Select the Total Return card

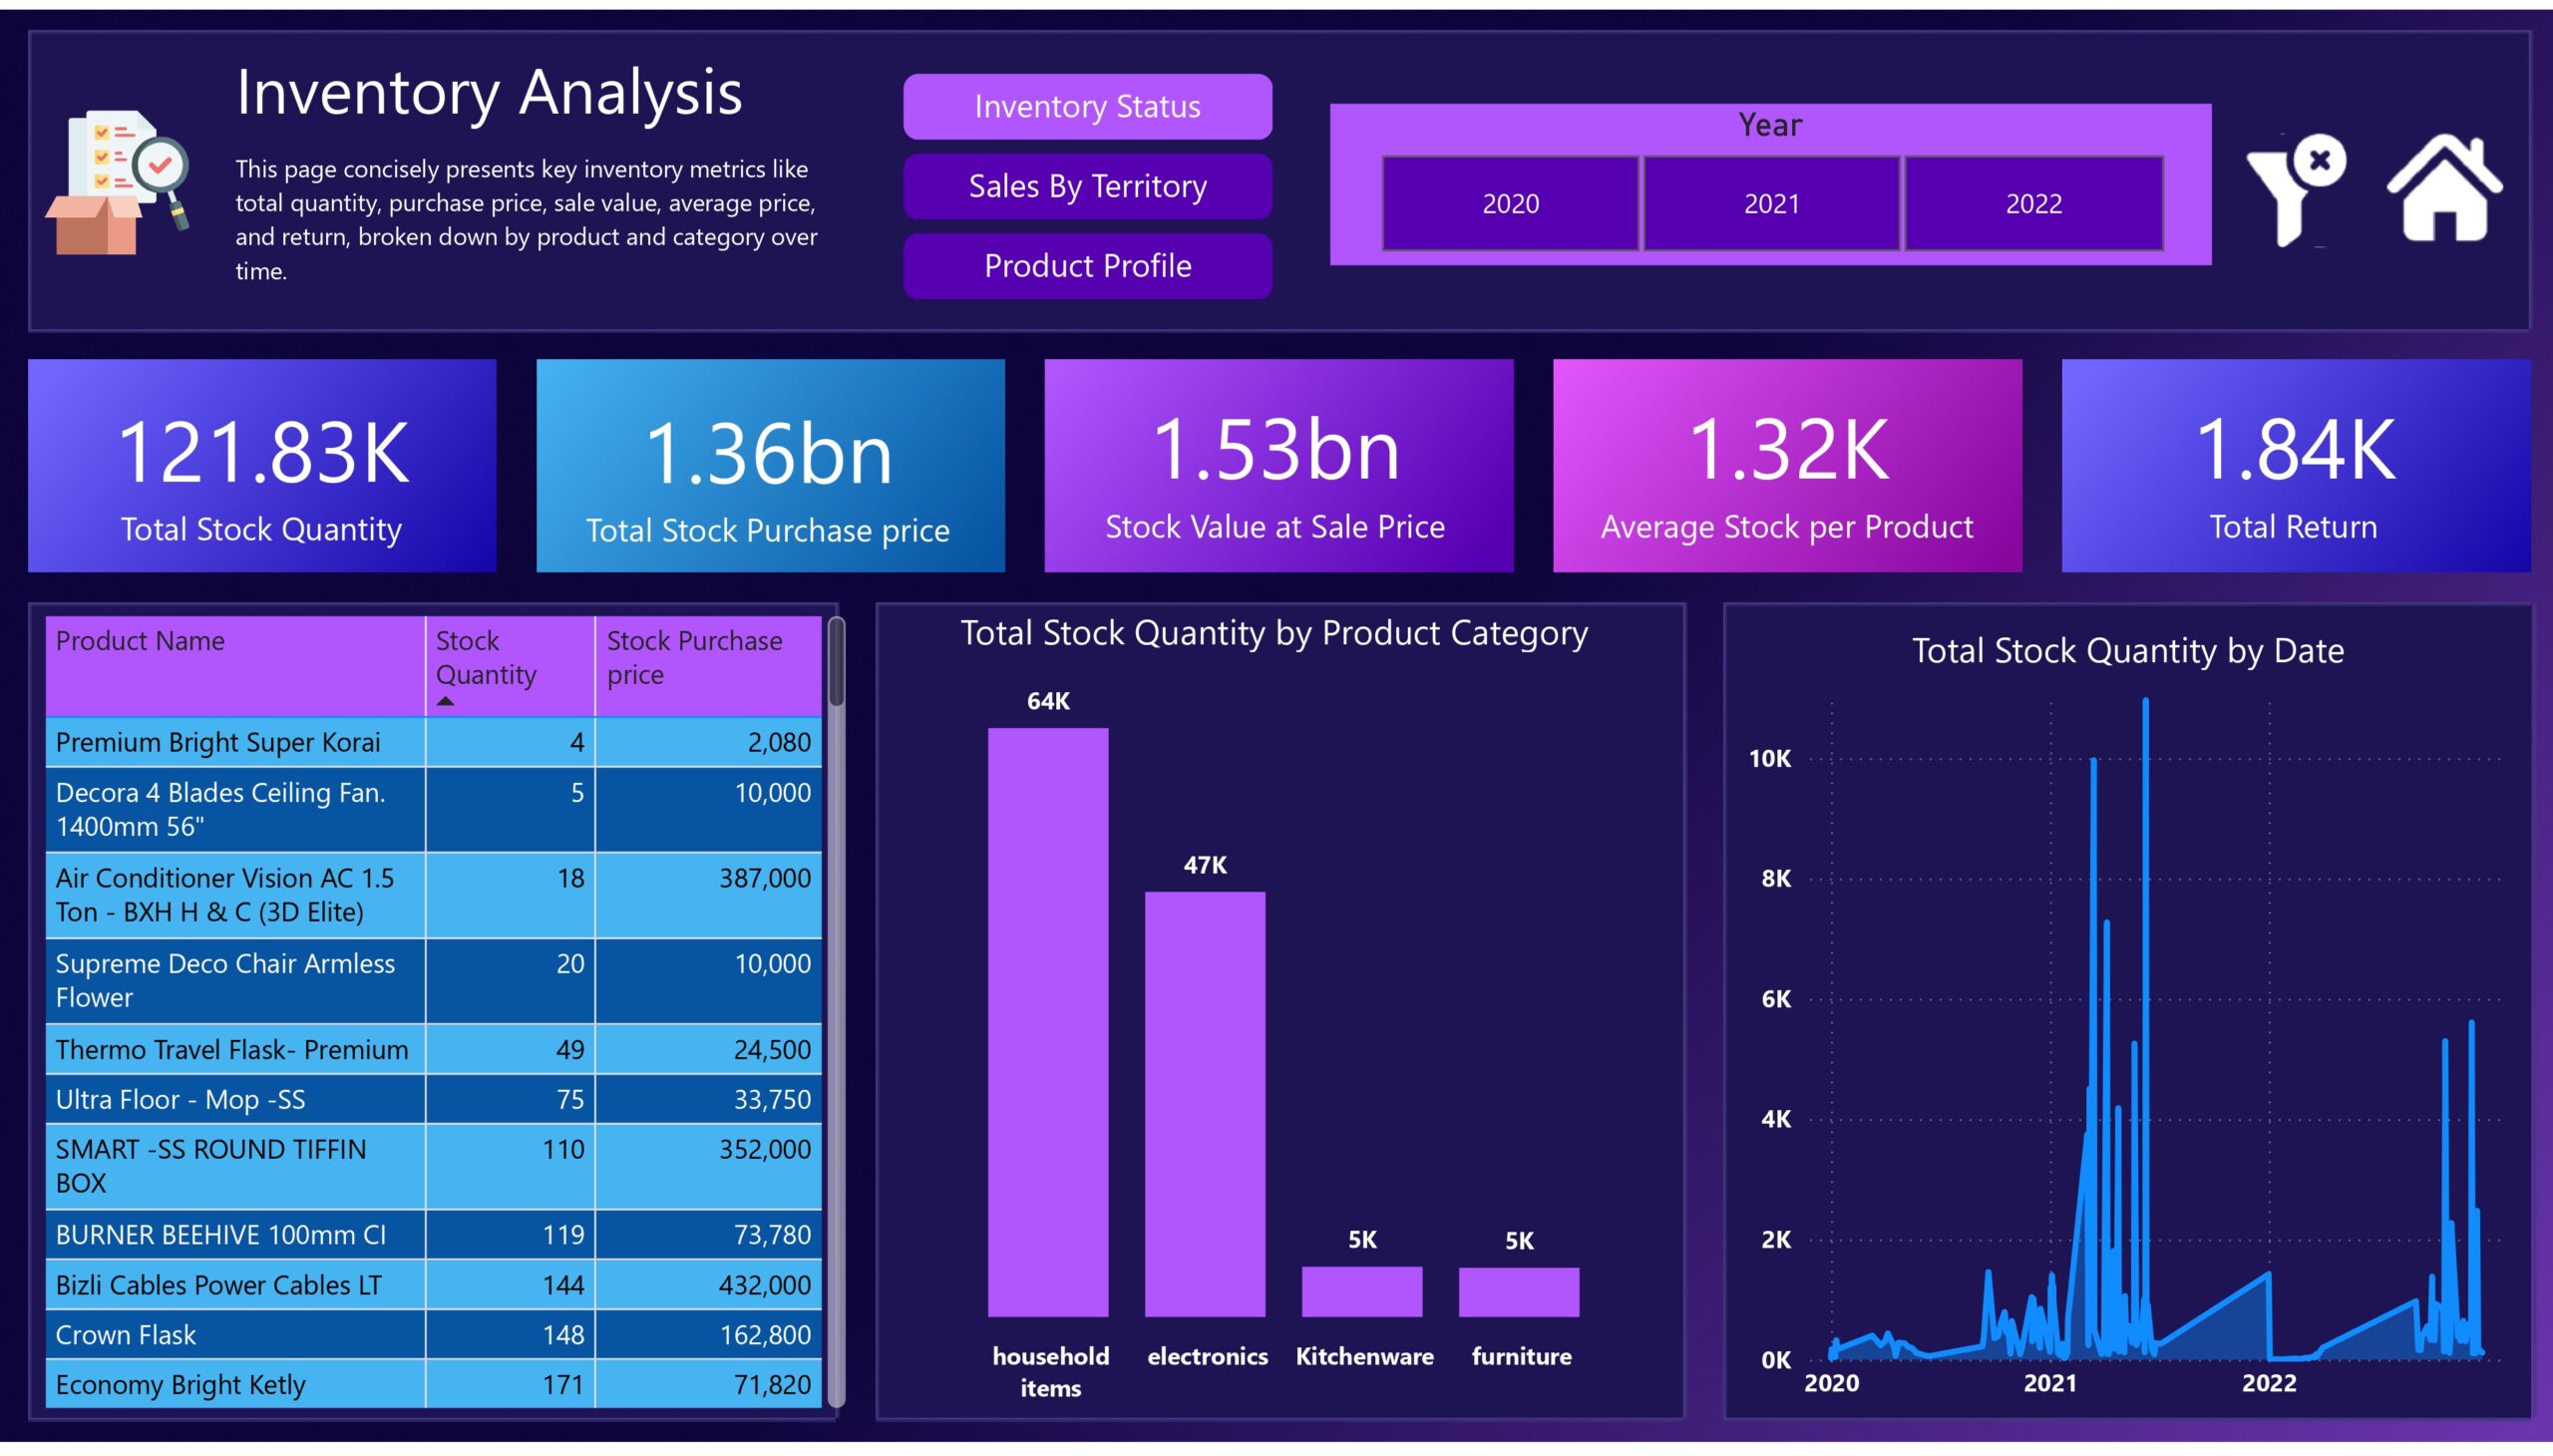point(2296,466)
